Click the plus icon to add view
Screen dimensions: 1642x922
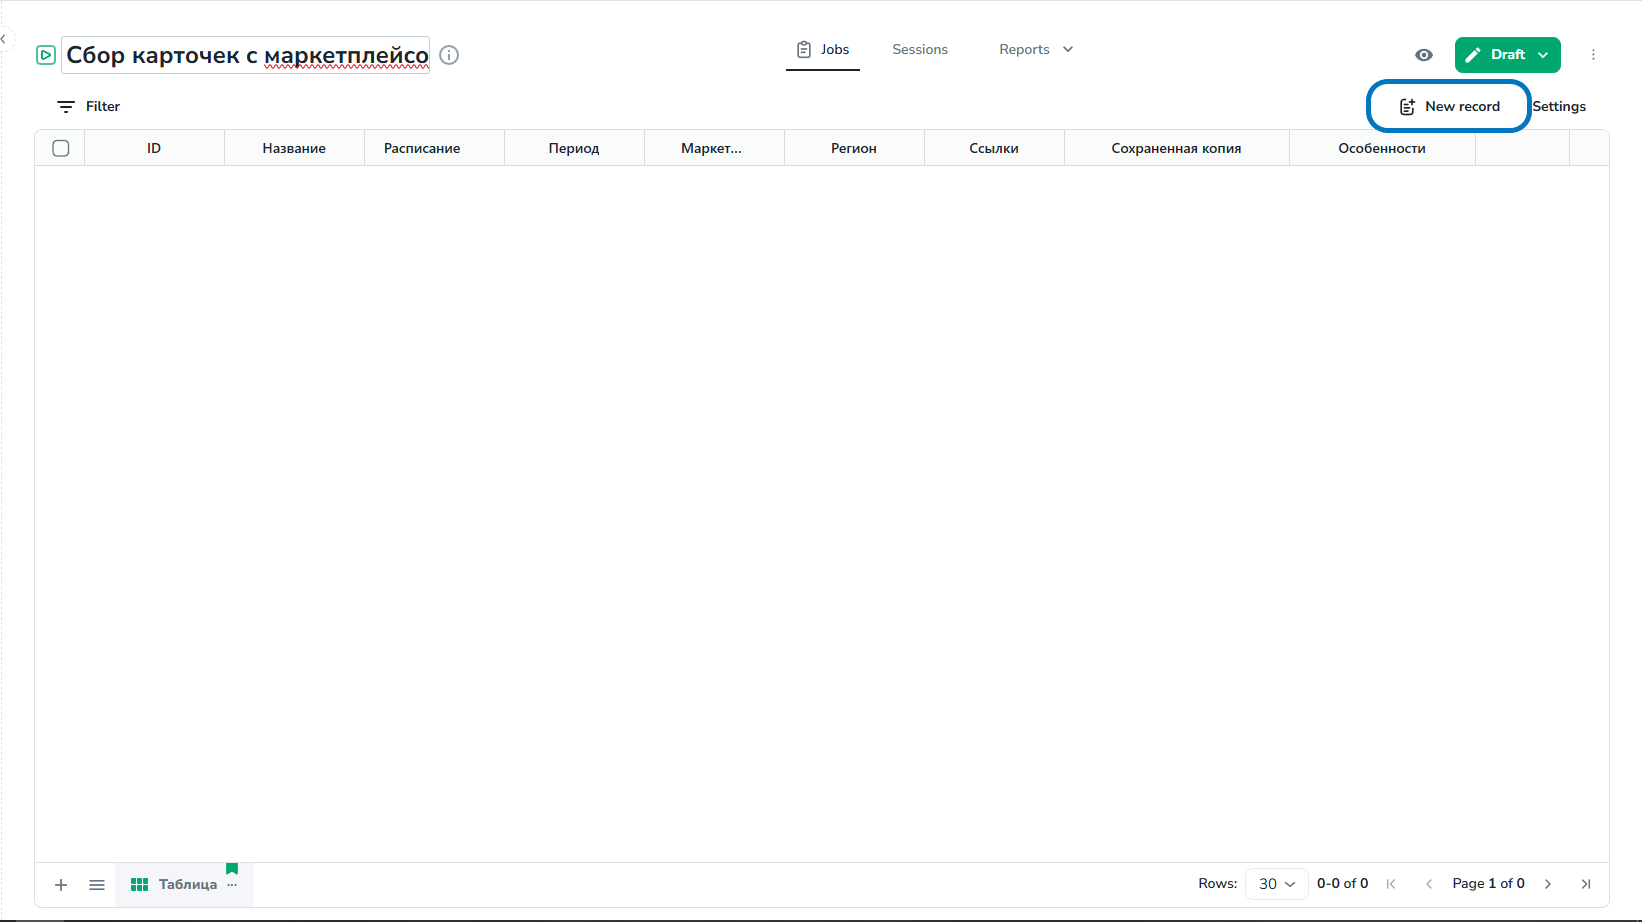[61, 885]
